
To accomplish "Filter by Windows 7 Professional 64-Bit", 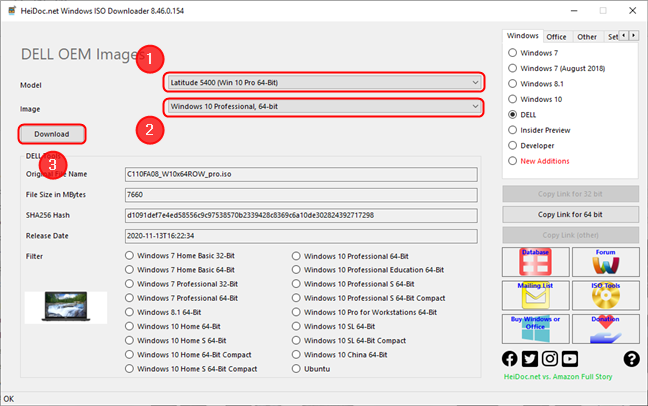I will click(x=129, y=298).
